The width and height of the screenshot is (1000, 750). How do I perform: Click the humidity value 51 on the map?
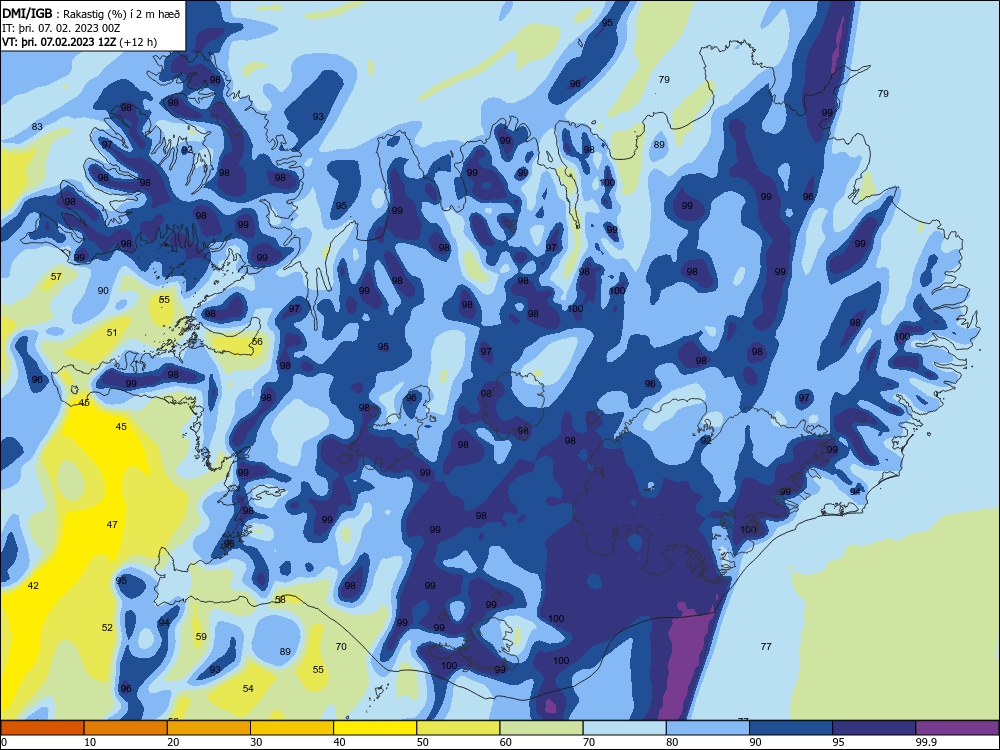point(112,332)
